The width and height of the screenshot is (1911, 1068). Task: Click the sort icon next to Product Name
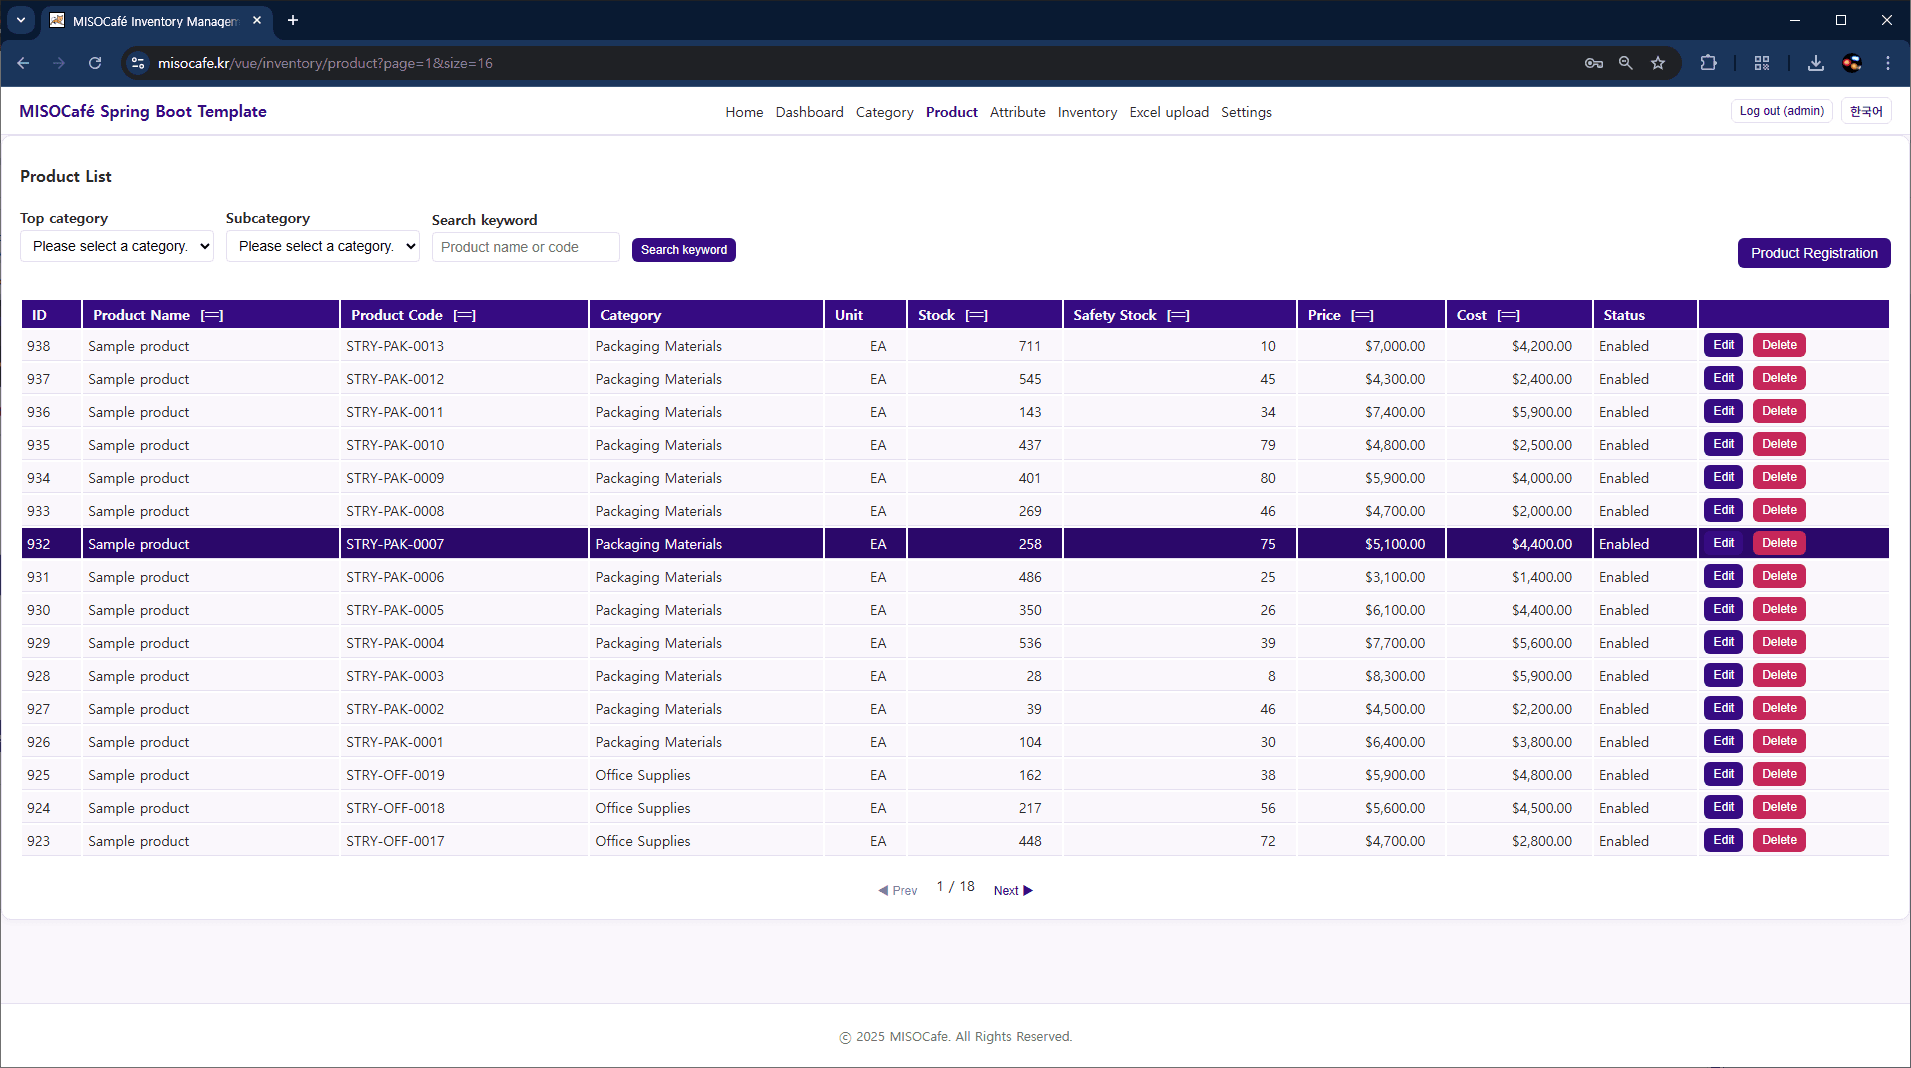point(212,316)
